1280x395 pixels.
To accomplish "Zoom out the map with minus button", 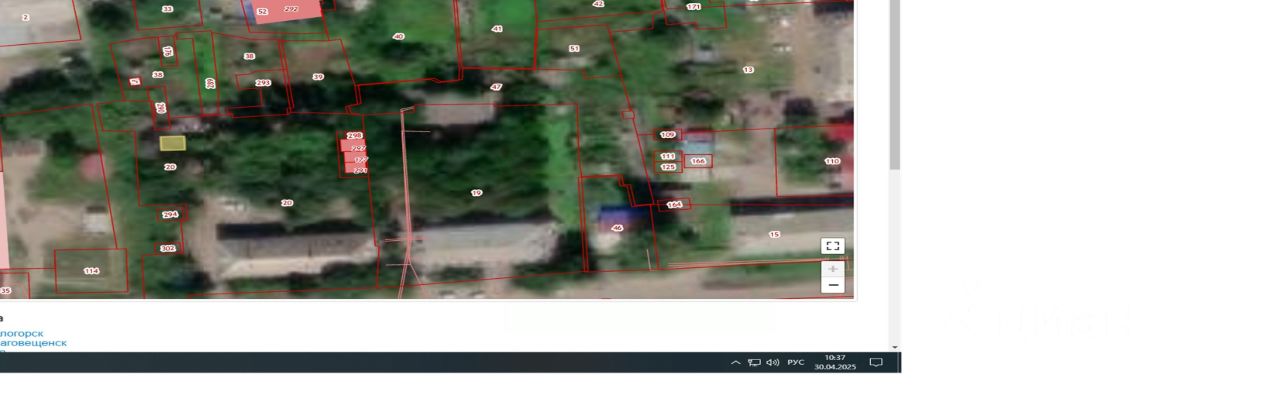I will click(832, 285).
